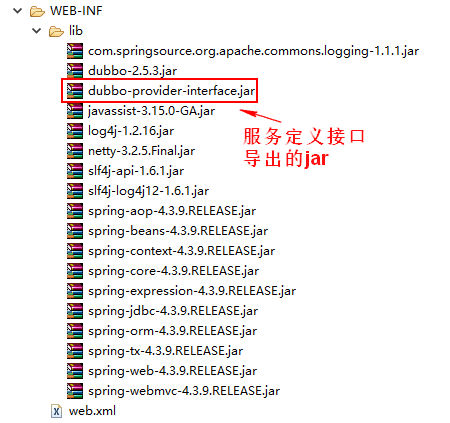This screenshot has height=423, width=450.
Task: Click the jar icon beside log4j-1.2.16.jar
Action: [x=75, y=131]
